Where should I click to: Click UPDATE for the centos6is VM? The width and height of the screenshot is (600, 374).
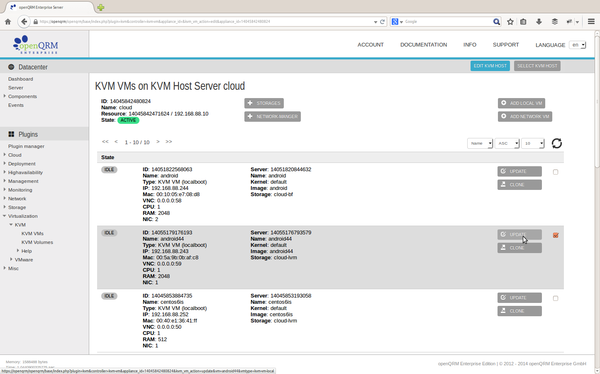[519, 298]
